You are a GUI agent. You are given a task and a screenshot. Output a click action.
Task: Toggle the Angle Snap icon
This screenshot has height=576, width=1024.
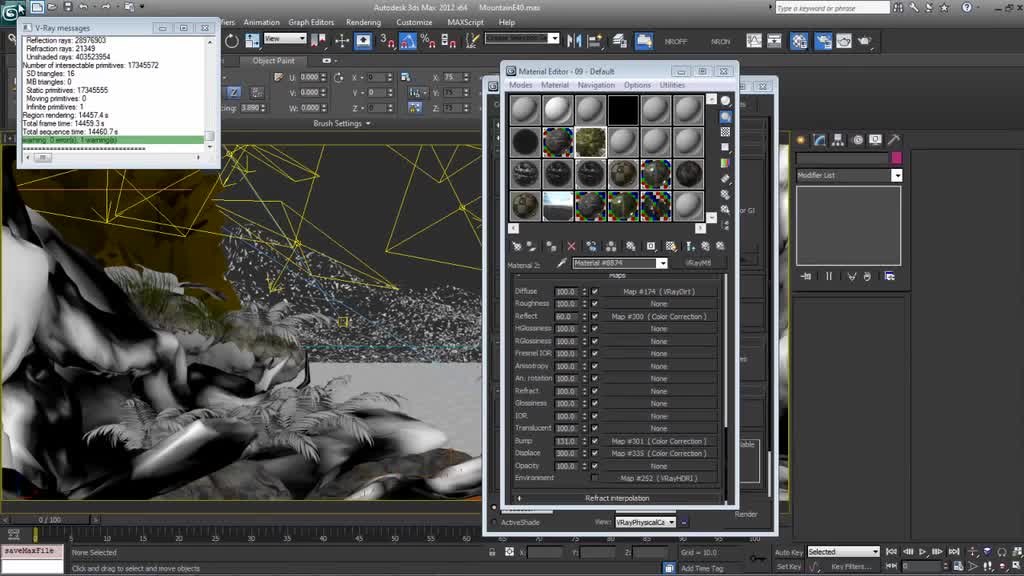[x=408, y=41]
